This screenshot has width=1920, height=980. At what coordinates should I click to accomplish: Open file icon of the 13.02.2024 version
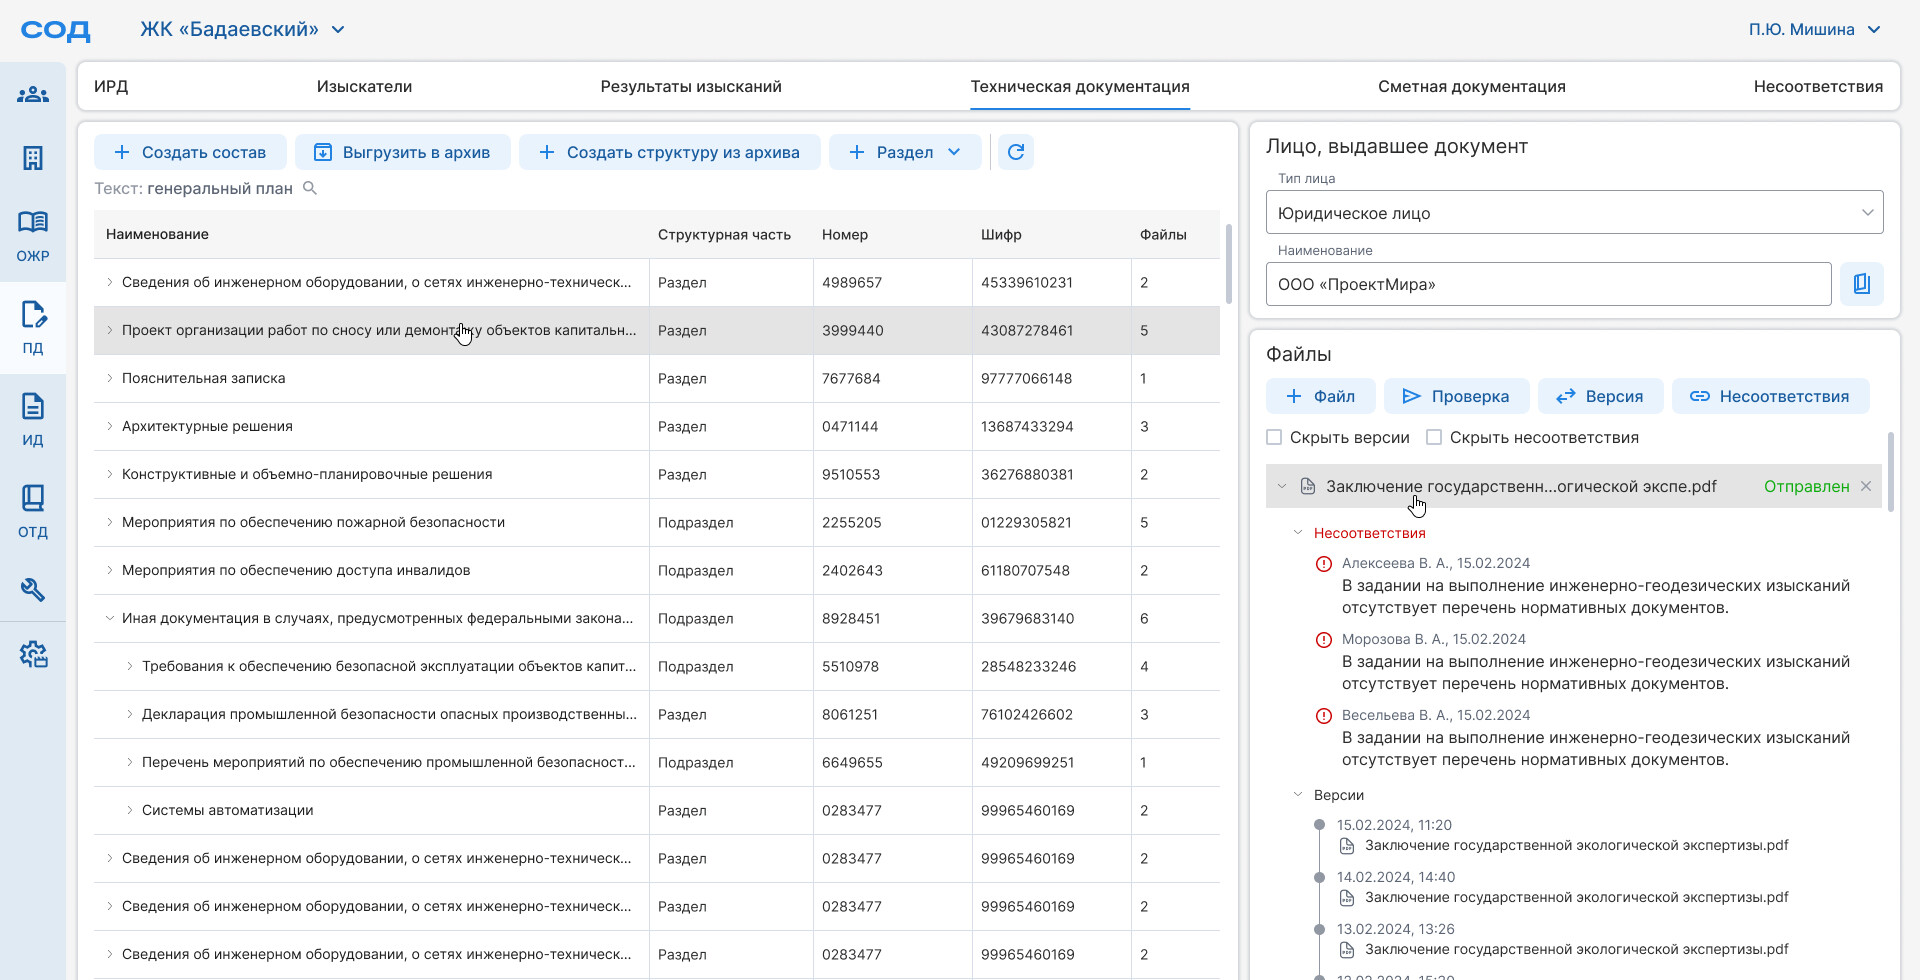point(1347,950)
